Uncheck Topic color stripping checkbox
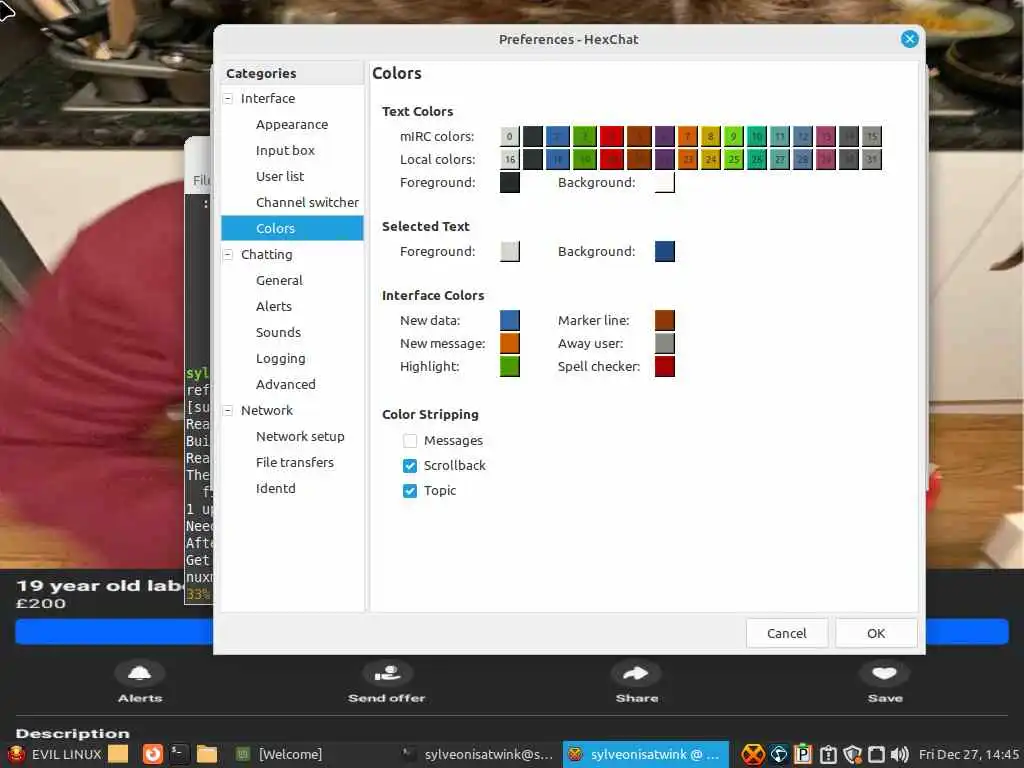 click(410, 490)
